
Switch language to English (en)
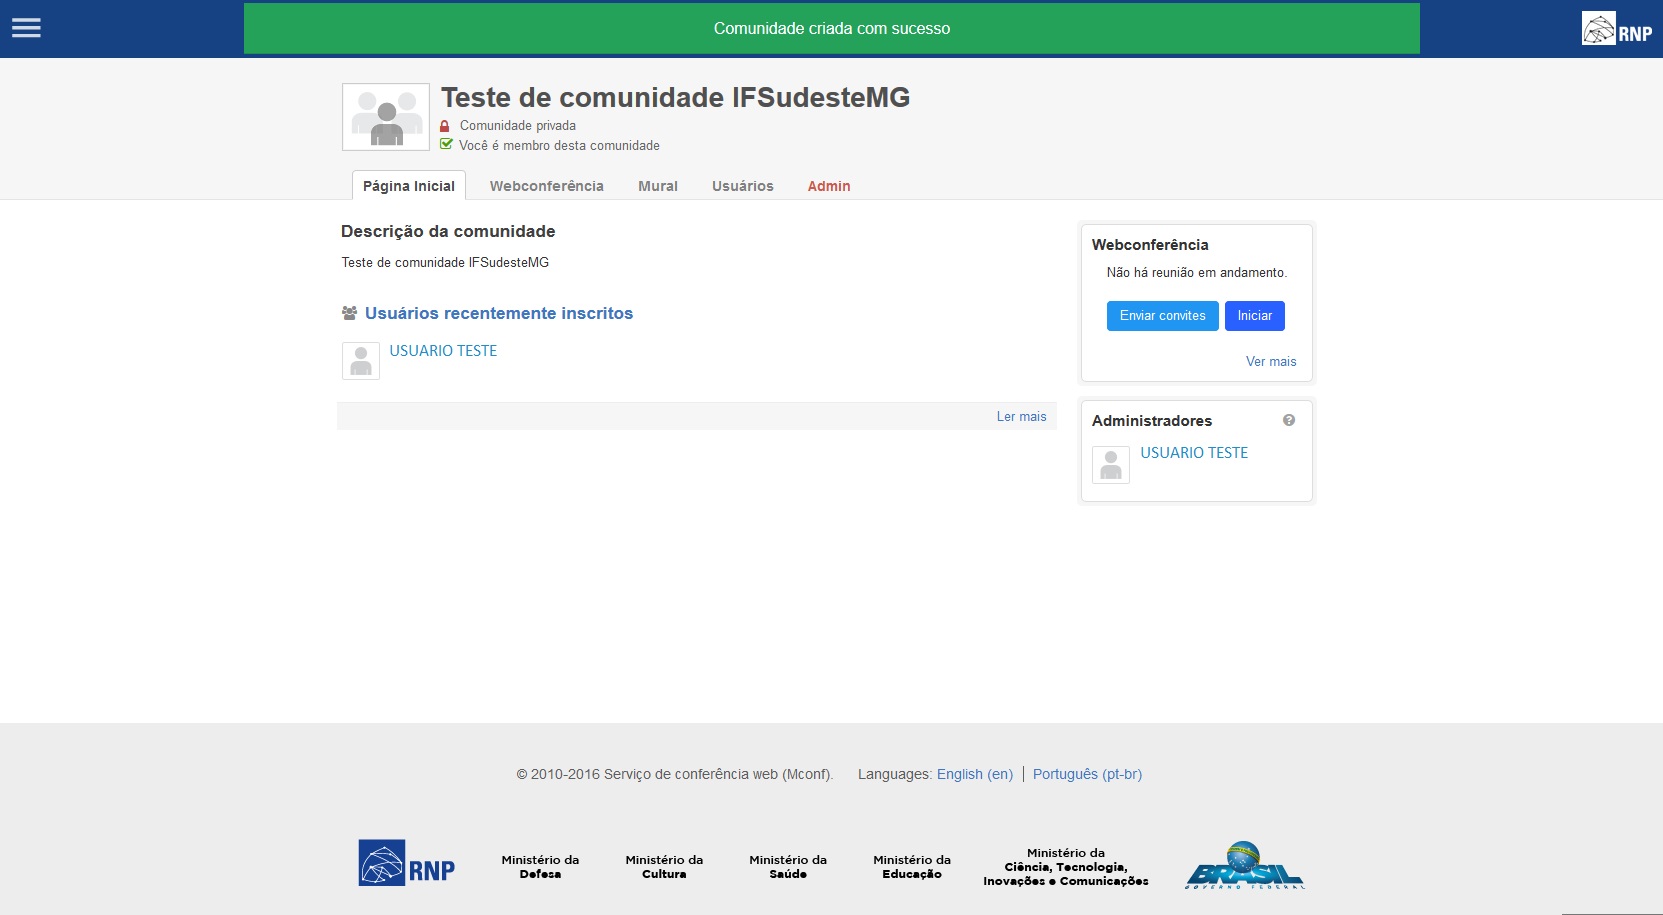coord(974,774)
